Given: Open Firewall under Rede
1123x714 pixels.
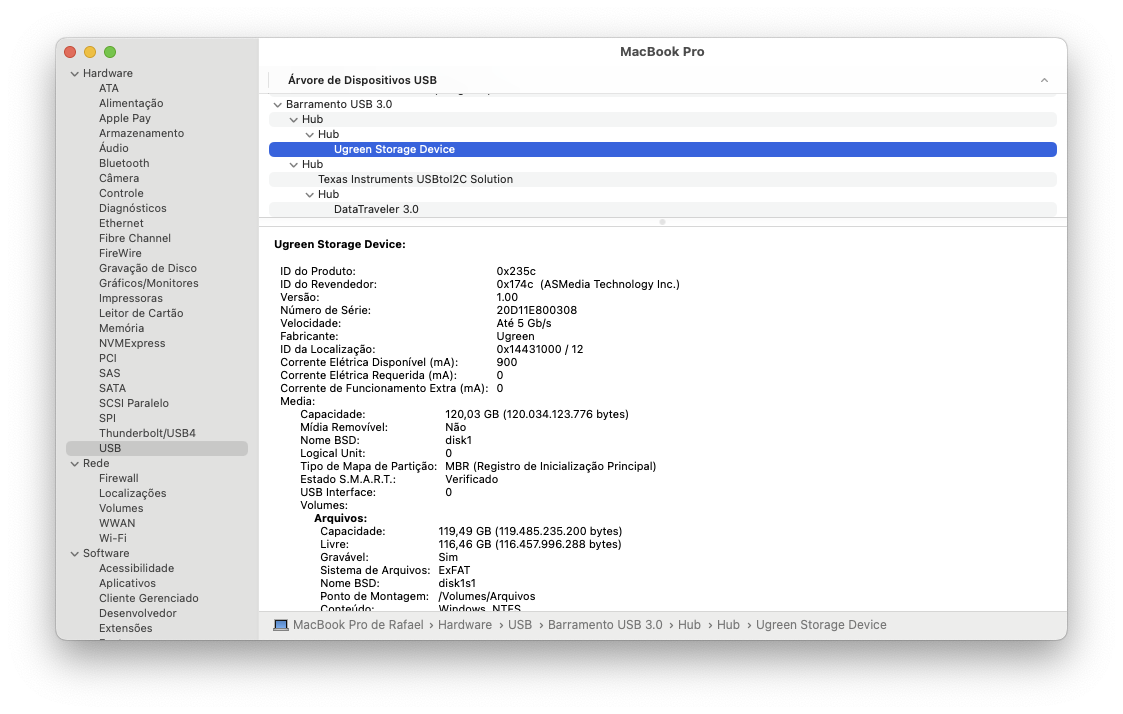Looking at the screenshot, I should (118, 479).
